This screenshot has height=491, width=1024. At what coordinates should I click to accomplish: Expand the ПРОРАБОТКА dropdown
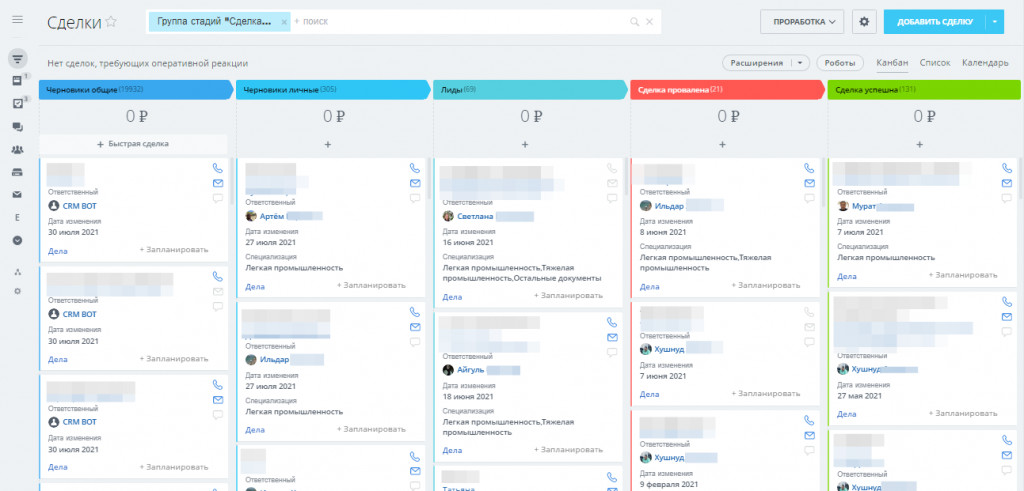click(x=802, y=22)
